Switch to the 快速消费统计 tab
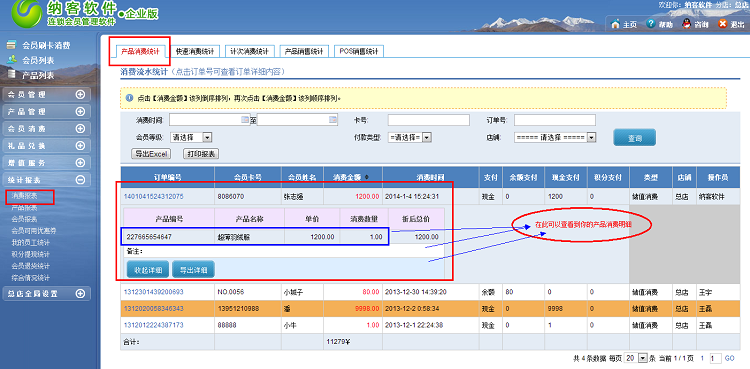The height and width of the screenshot is (369, 750). [195, 51]
